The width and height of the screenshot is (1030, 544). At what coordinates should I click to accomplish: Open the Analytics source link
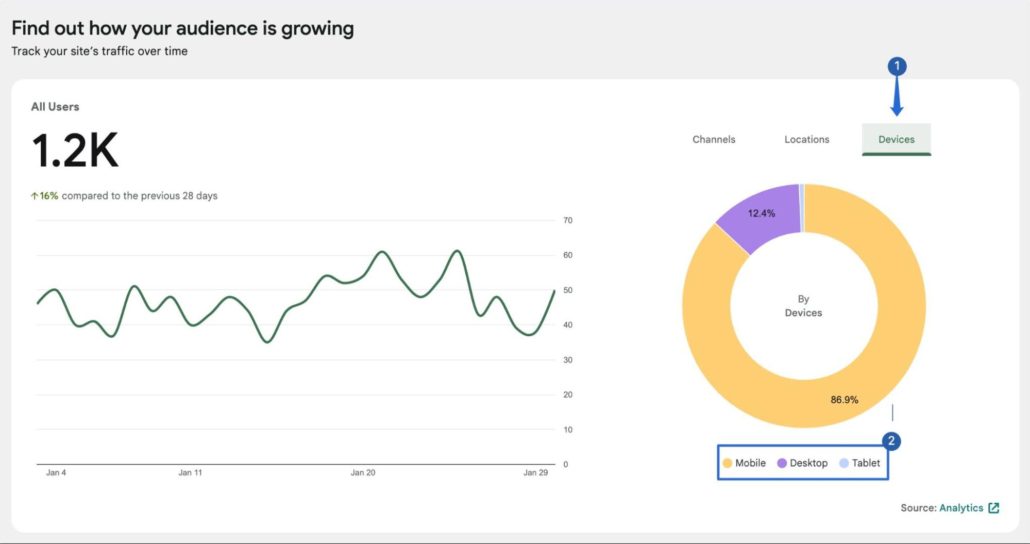961,508
